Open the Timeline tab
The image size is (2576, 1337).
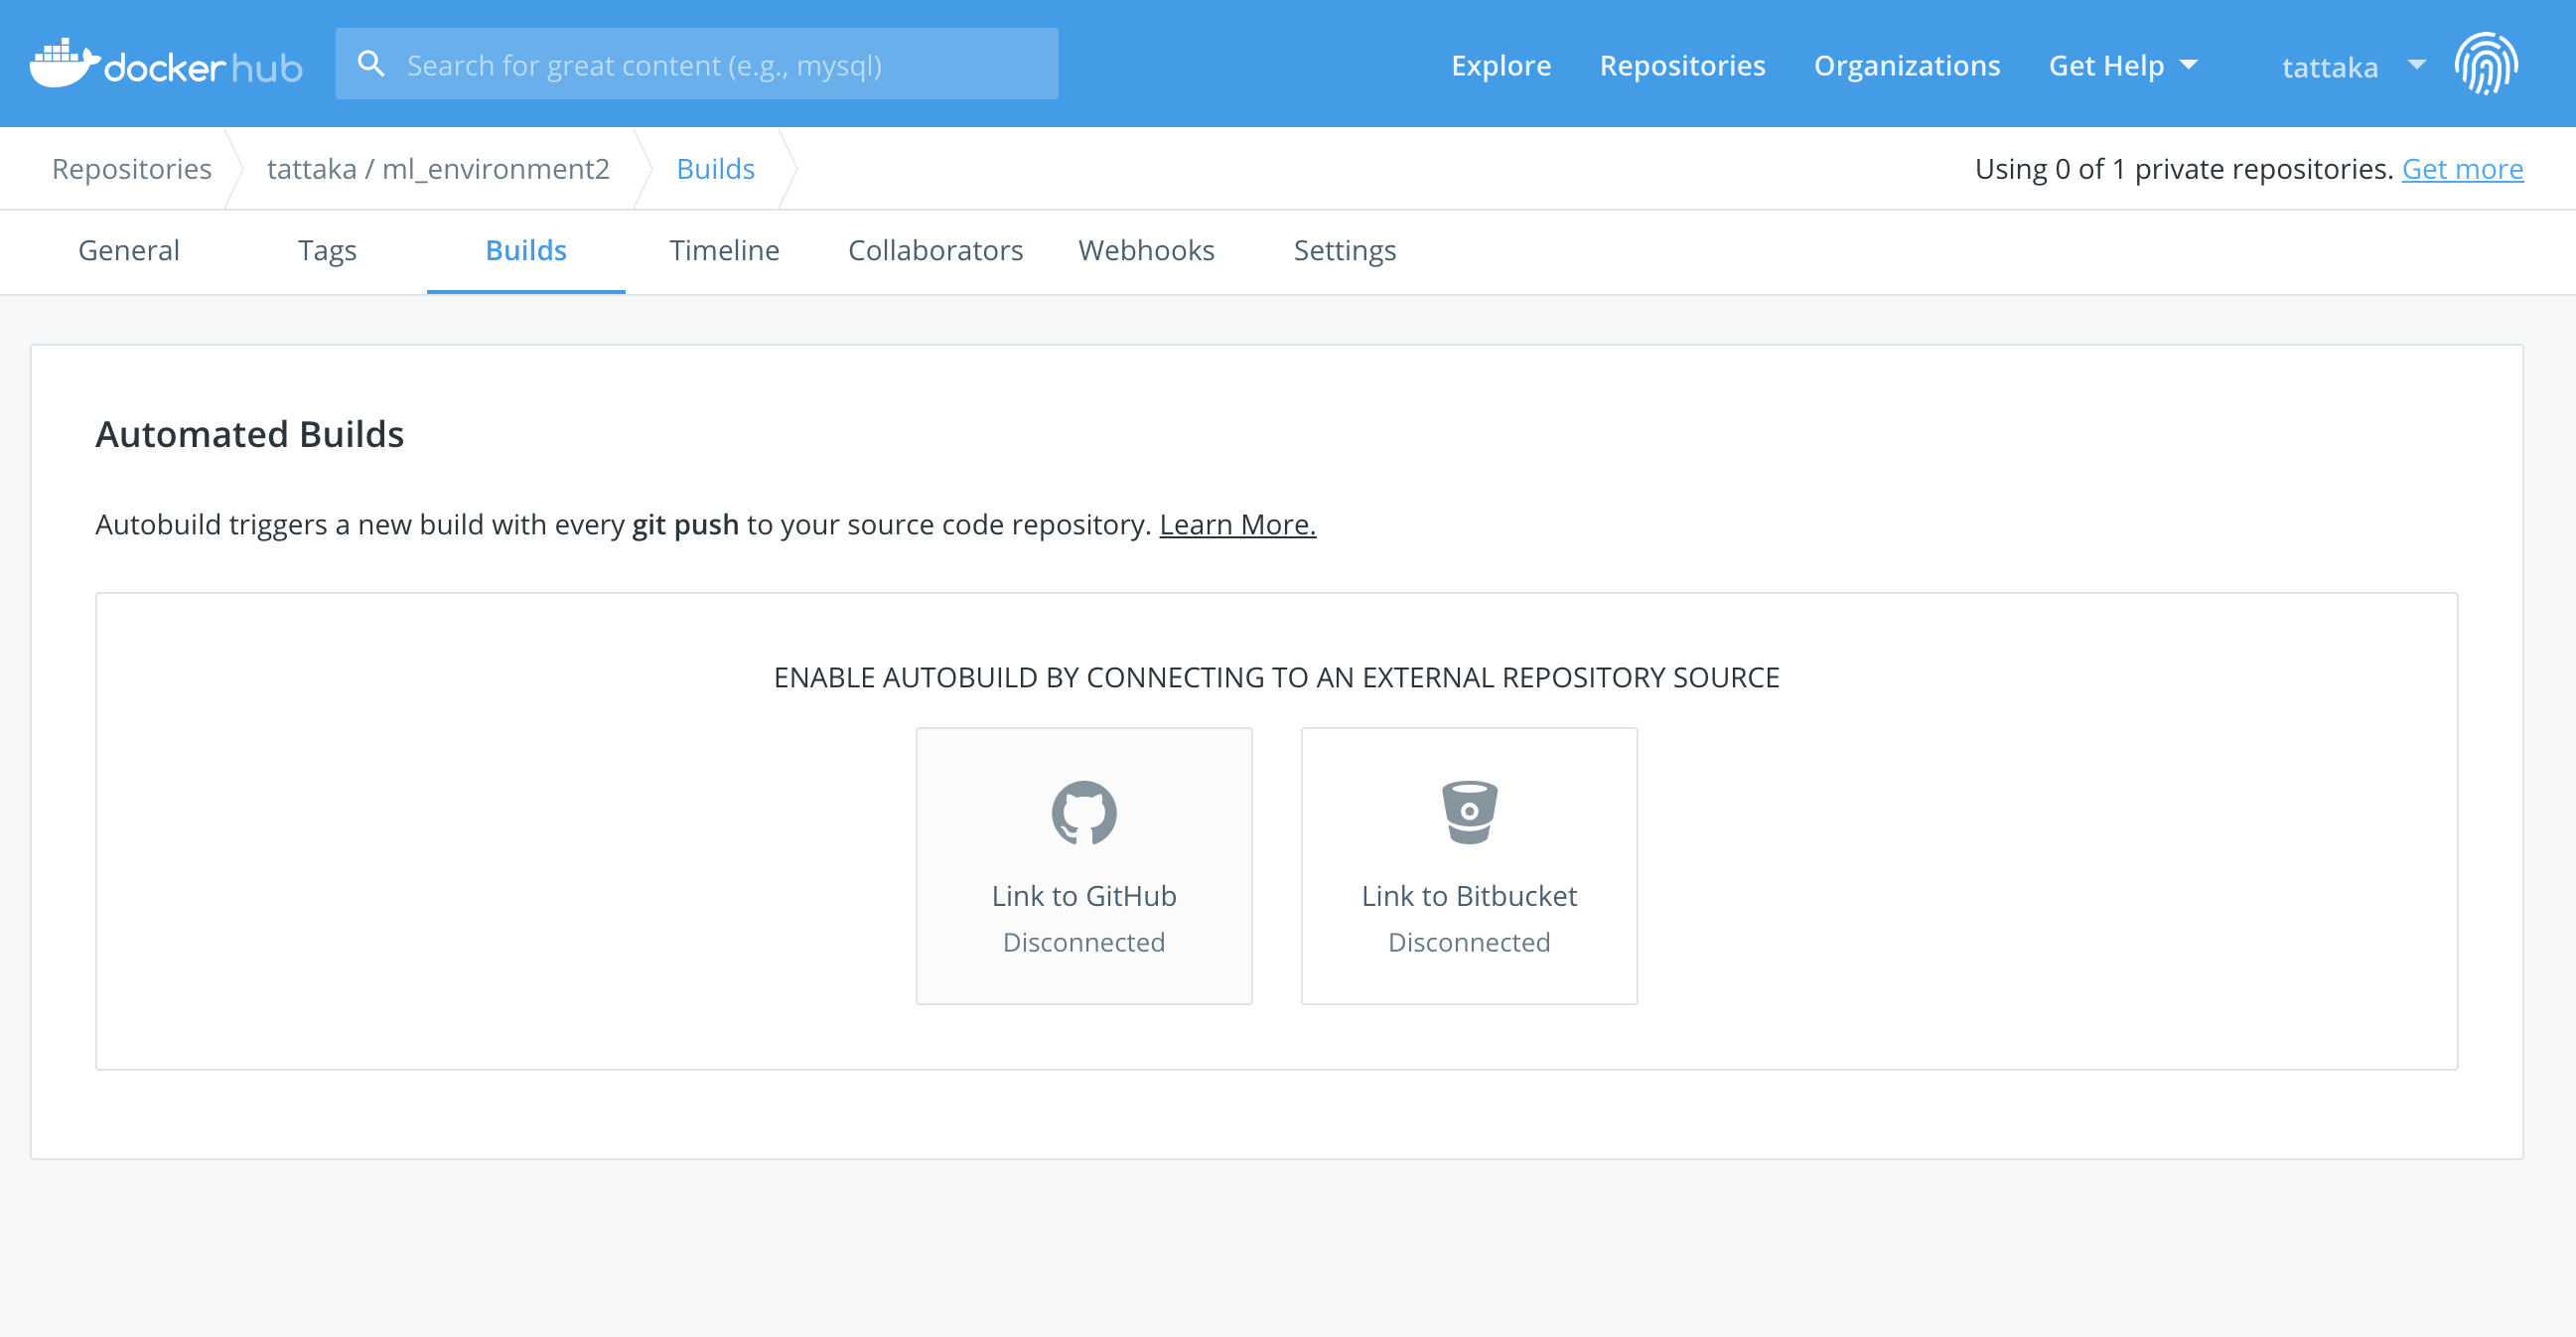(x=724, y=250)
